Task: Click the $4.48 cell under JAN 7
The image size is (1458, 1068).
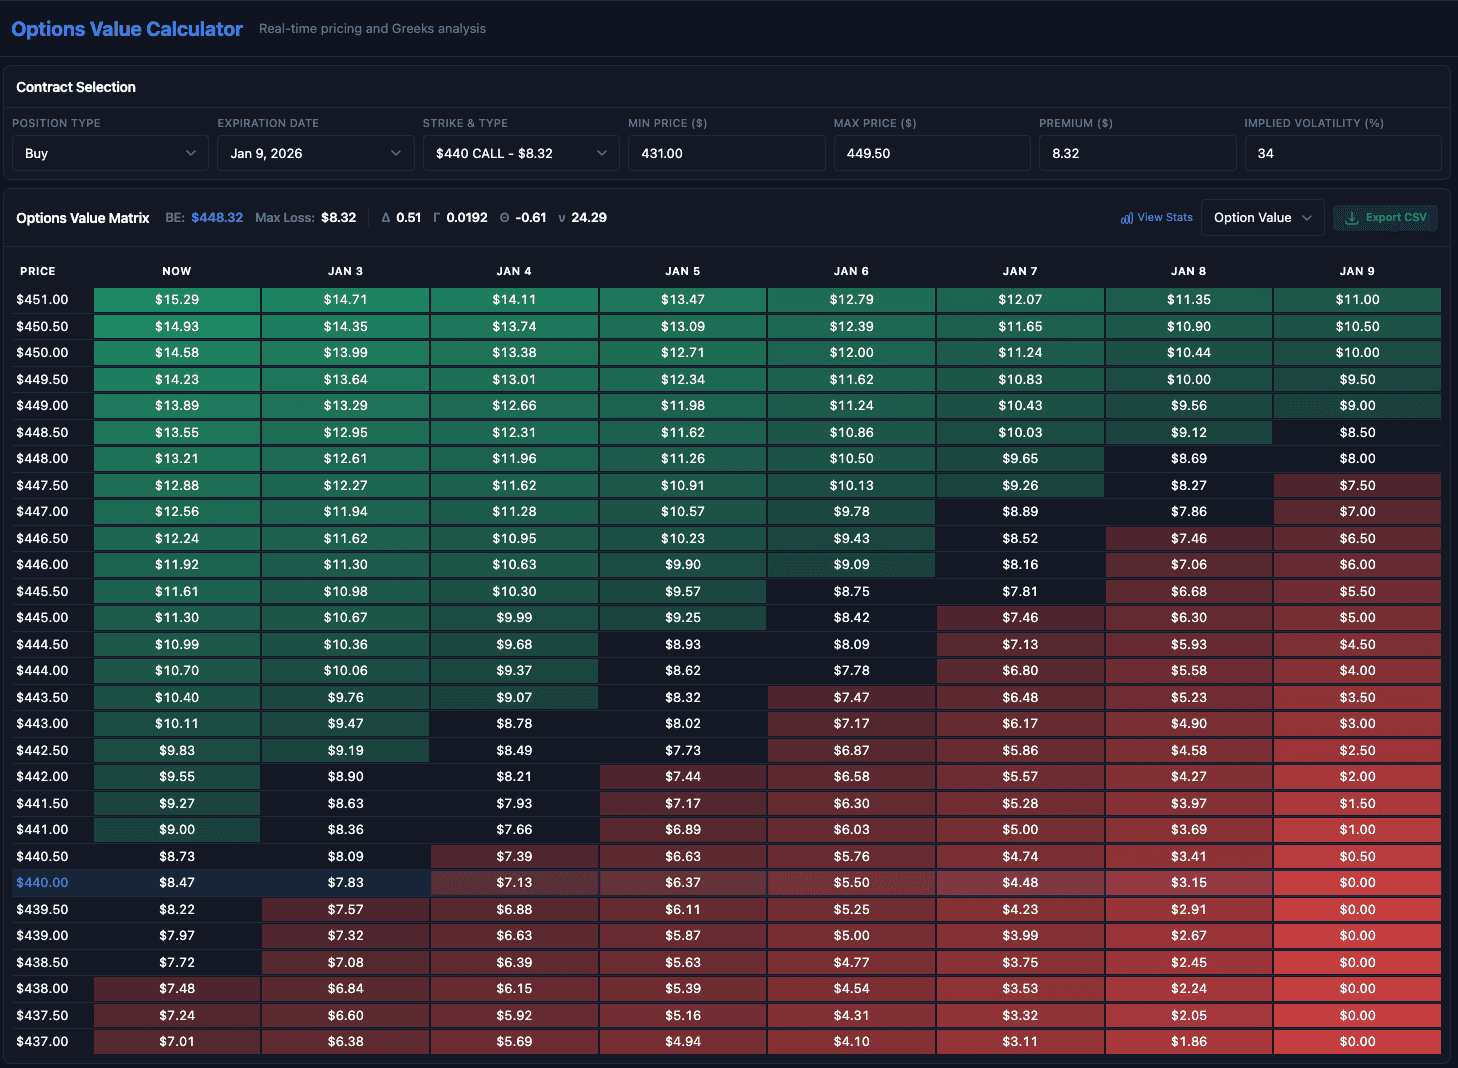Action: click(x=1020, y=883)
